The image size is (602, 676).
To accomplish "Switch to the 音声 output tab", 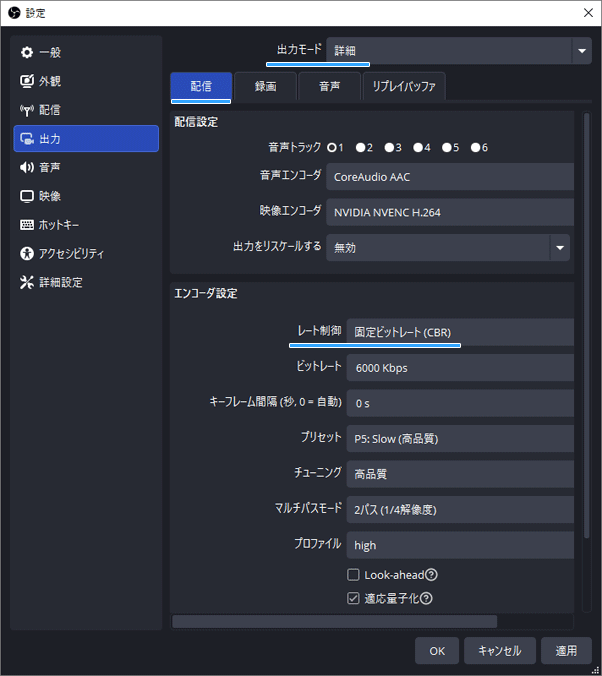I will pos(329,86).
